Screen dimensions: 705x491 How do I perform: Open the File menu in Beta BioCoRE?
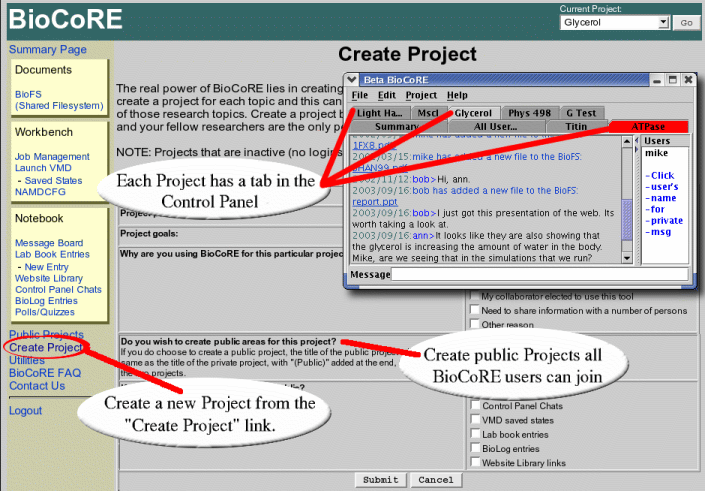pyautogui.click(x=359, y=95)
